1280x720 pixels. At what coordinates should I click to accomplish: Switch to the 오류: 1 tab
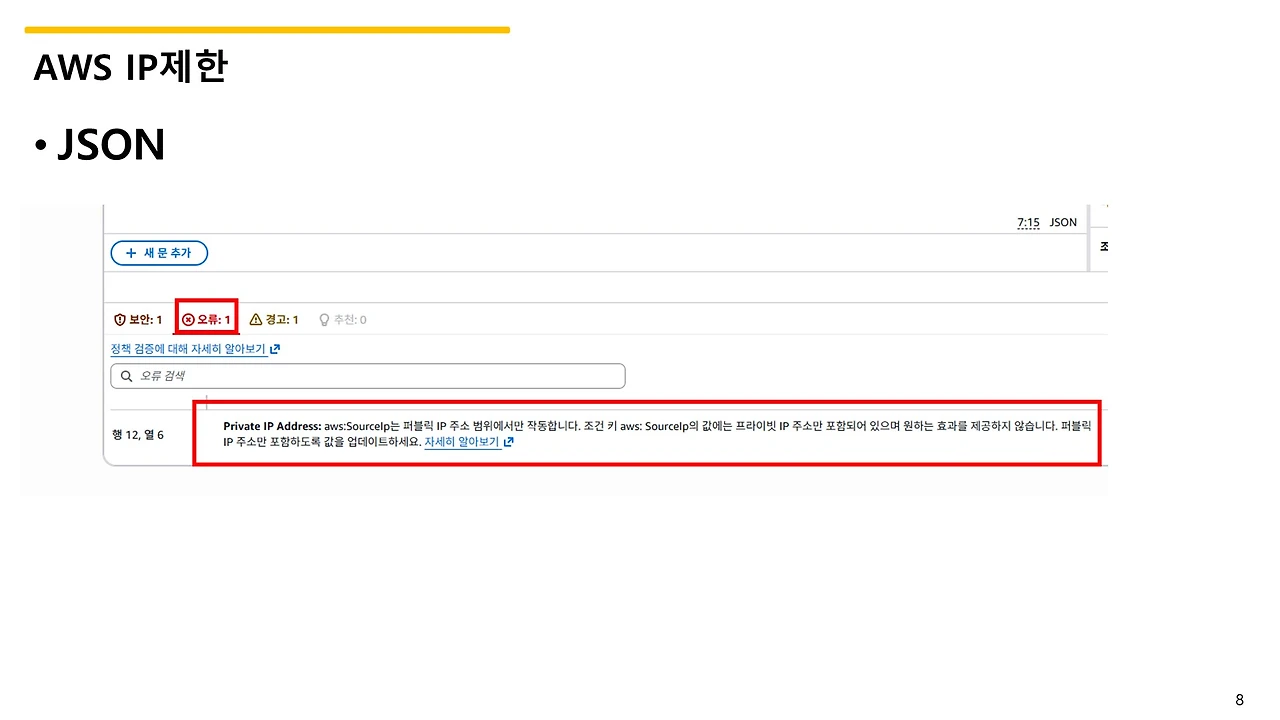(x=206, y=320)
